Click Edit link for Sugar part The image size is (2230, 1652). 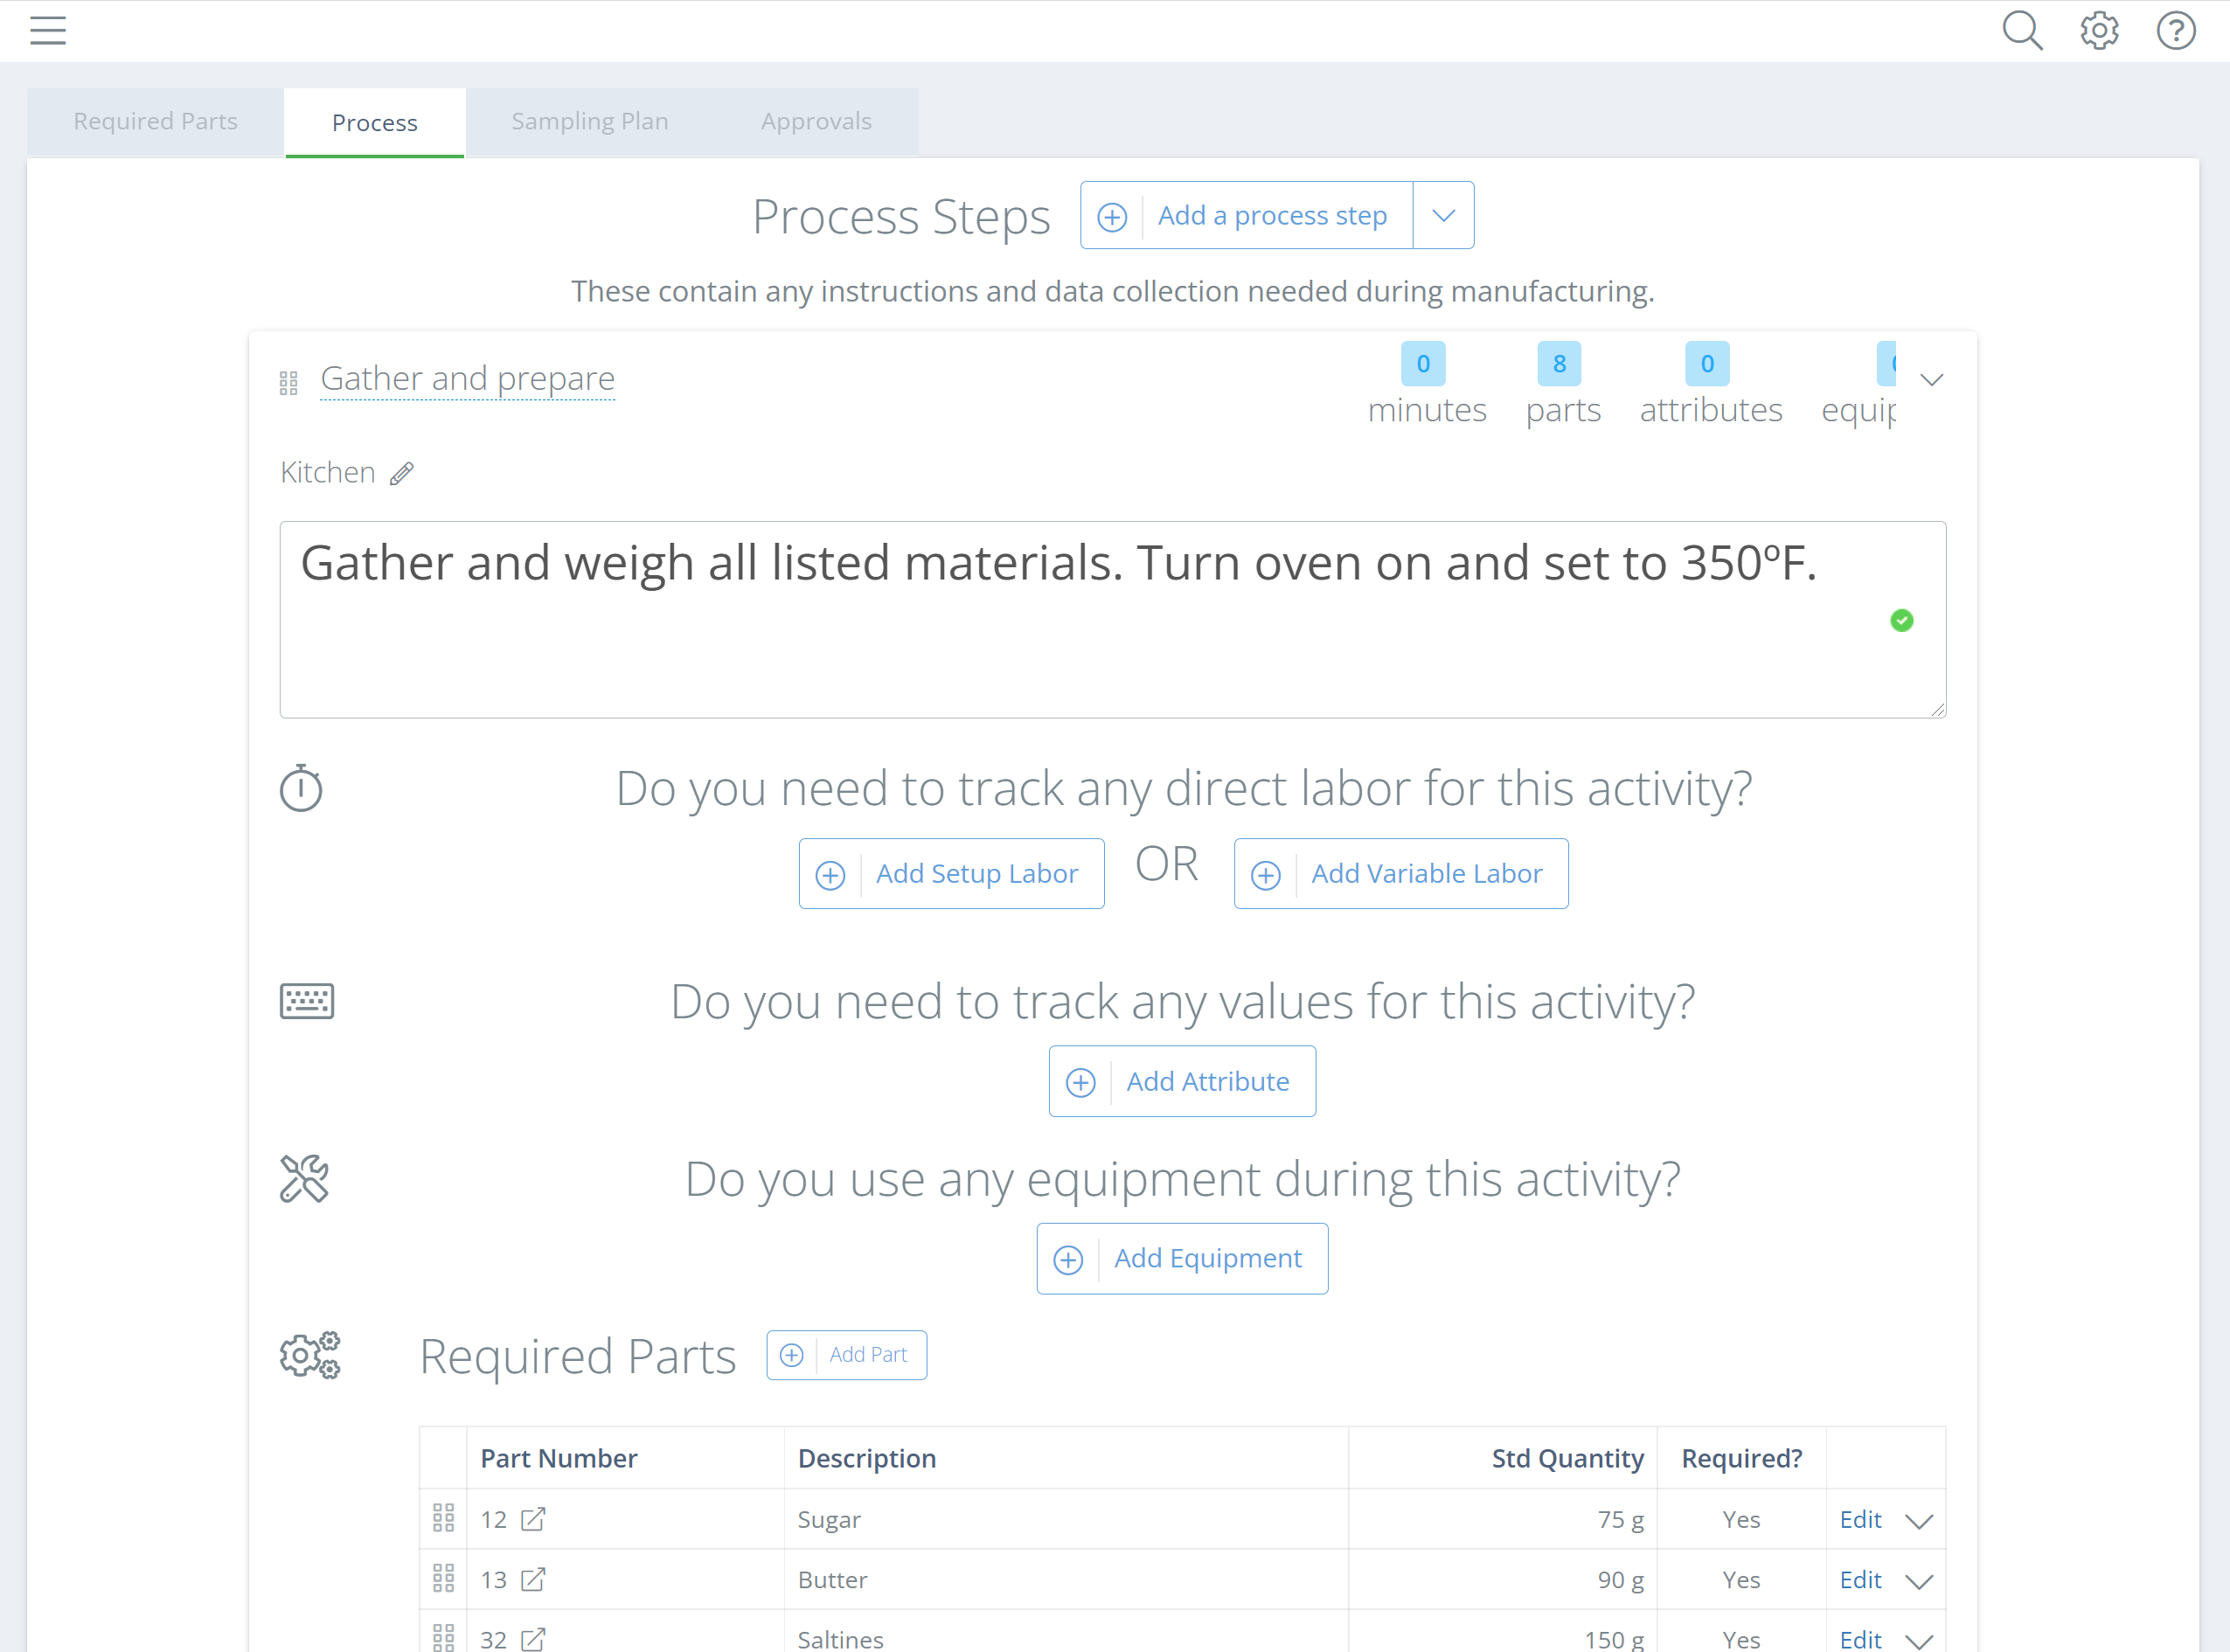pyautogui.click(x=1860, y=1519)
